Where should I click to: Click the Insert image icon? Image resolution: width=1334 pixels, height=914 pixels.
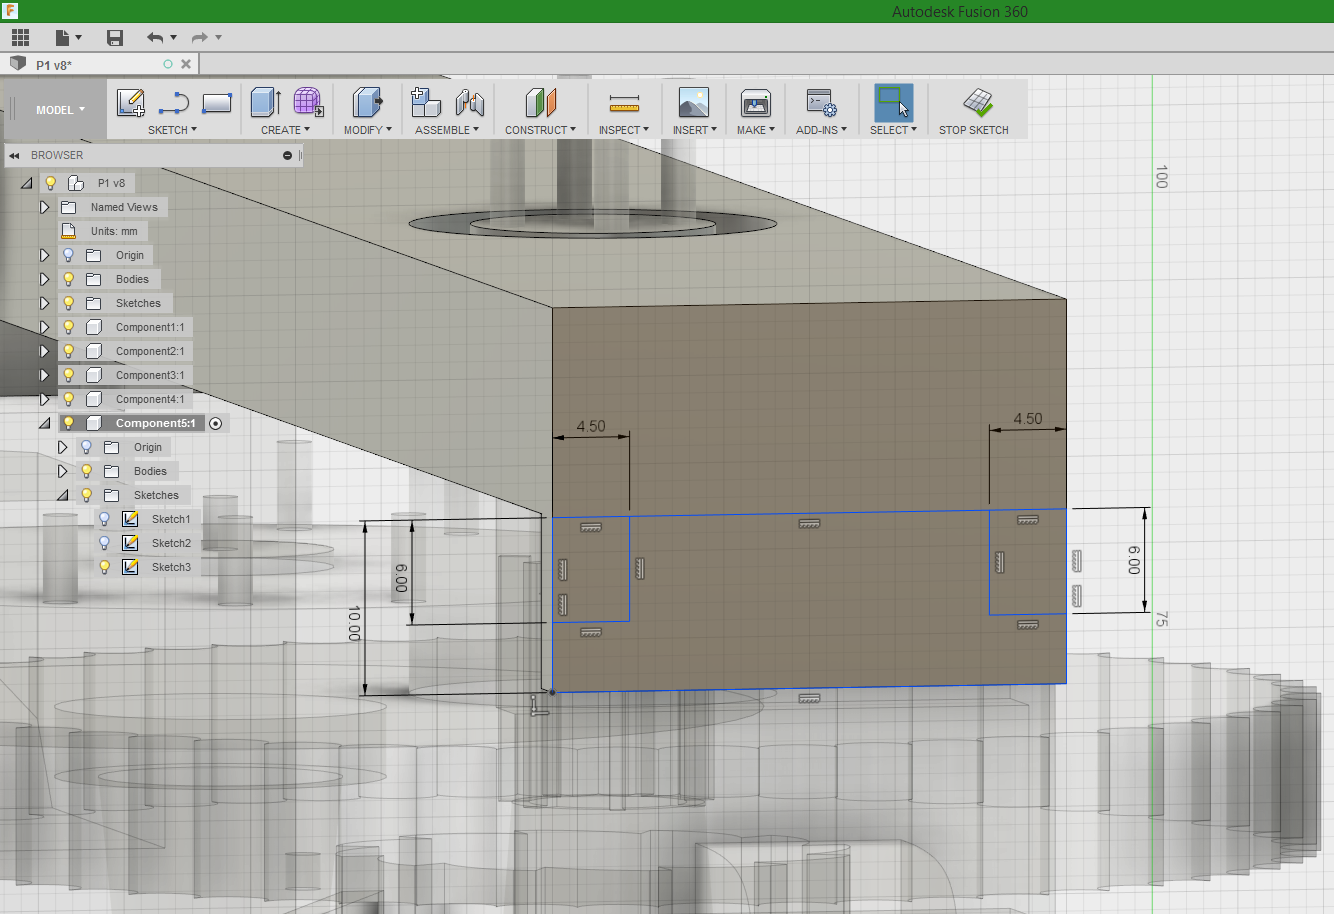[x=693, y=102]
